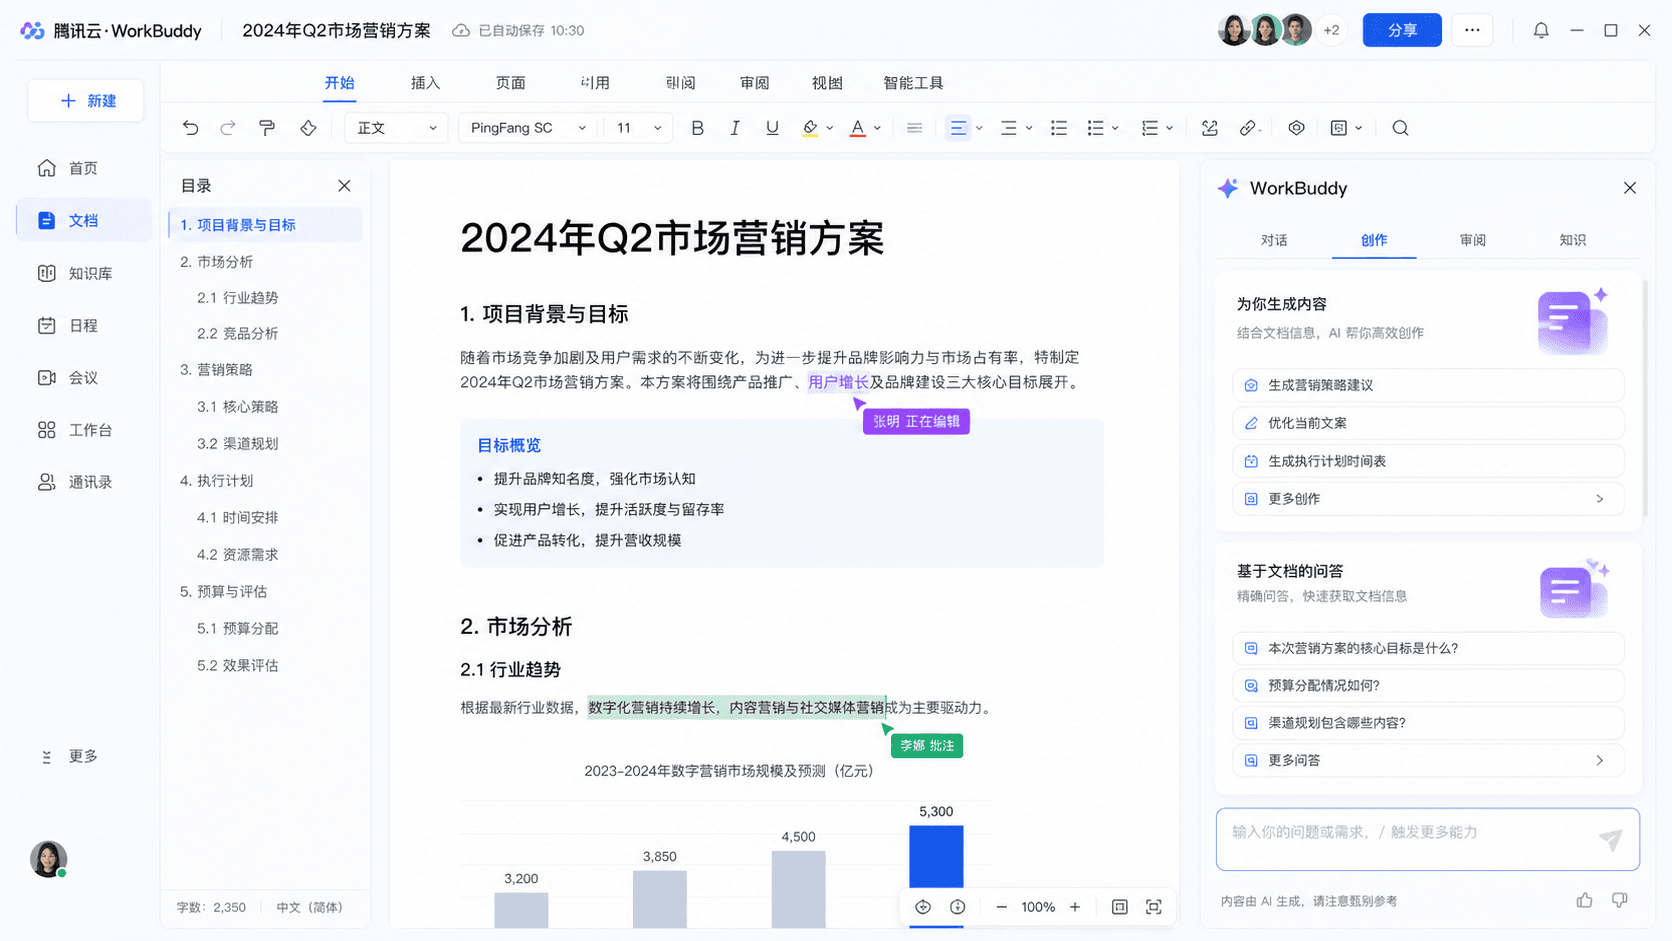The width and height of the screenshot is (1672, 941).
Task: Open 通讯录 in the sidebar
Action: (83, 482)
